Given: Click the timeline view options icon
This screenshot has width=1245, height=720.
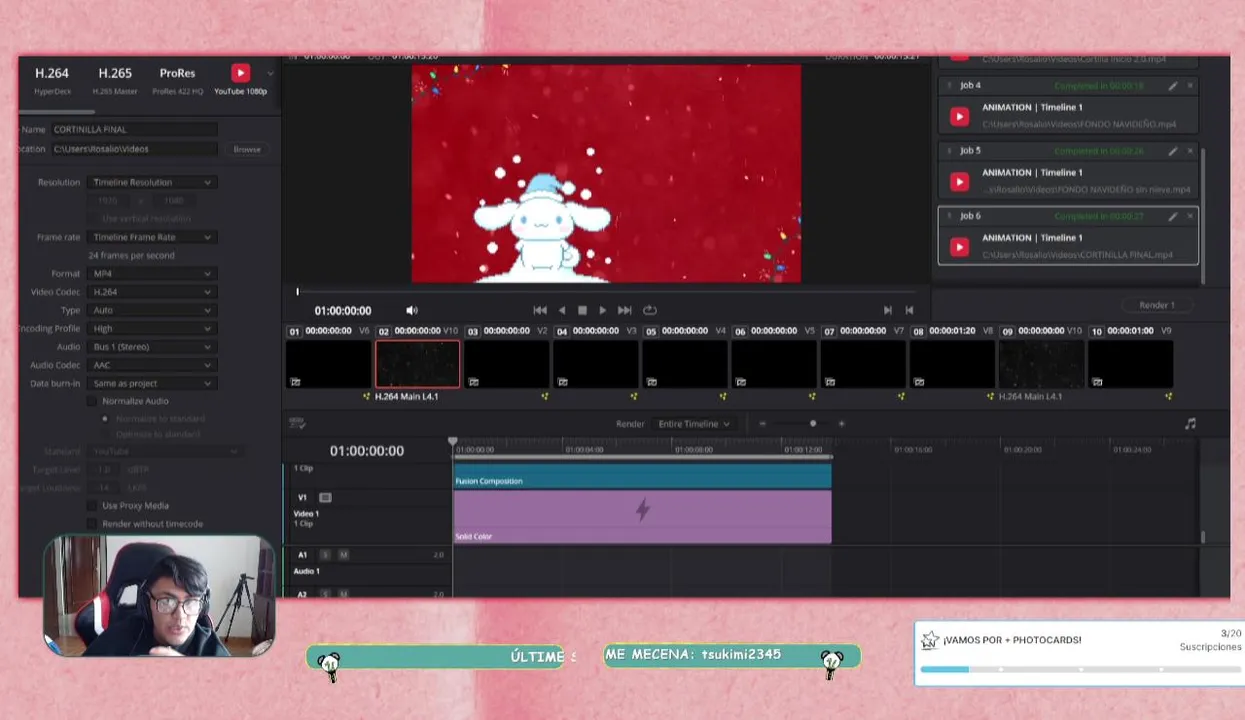Looking at the screenshot, I should pos(296,424).
